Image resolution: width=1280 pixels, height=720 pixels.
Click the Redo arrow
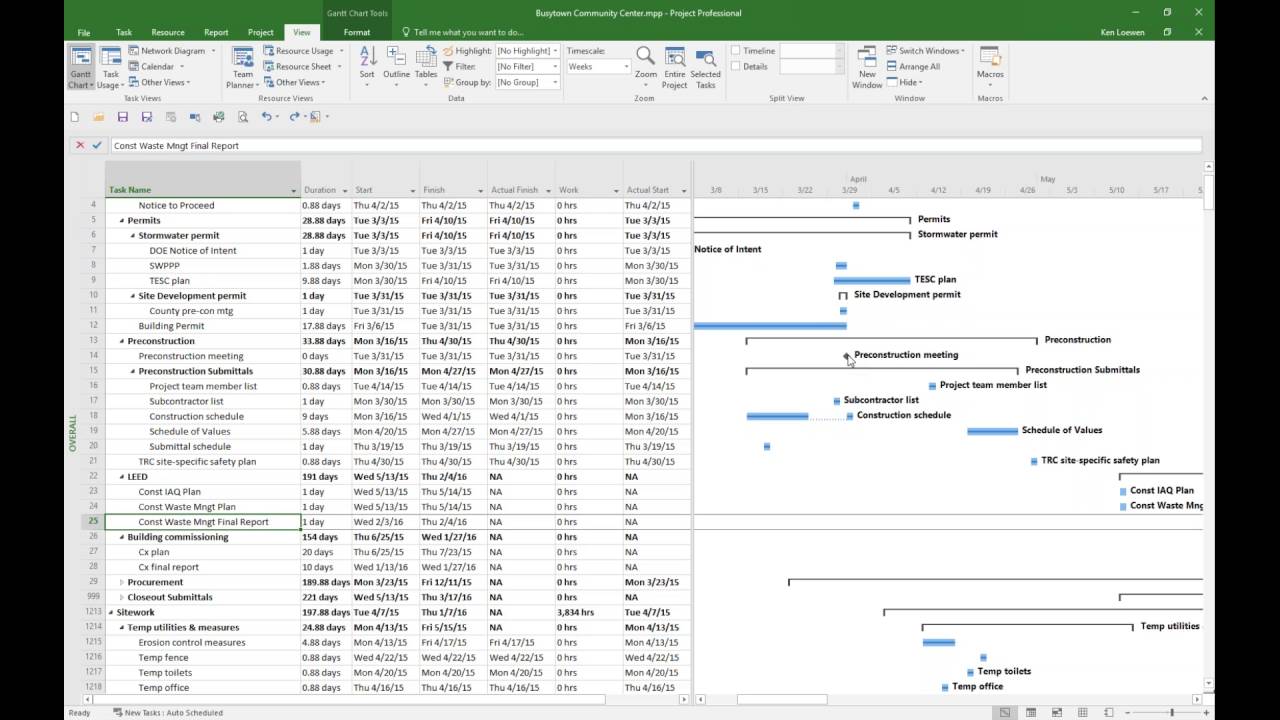[x=294, y=117]
